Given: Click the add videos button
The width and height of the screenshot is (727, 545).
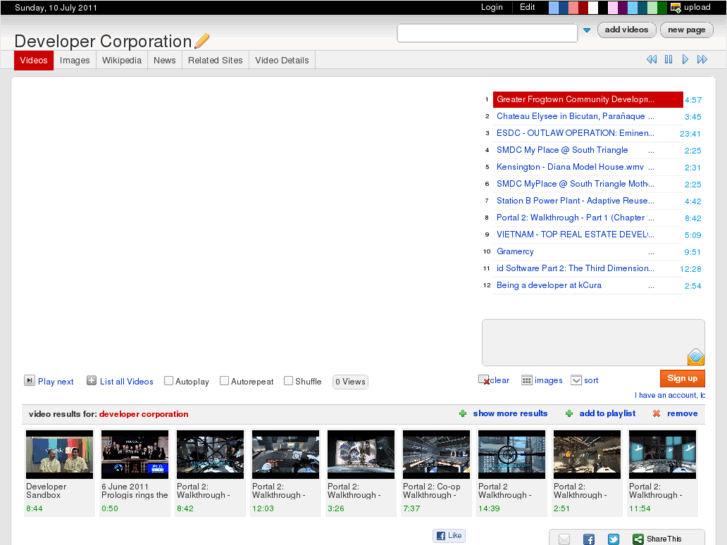Looking at the screenshot, I should pos(627,30).
